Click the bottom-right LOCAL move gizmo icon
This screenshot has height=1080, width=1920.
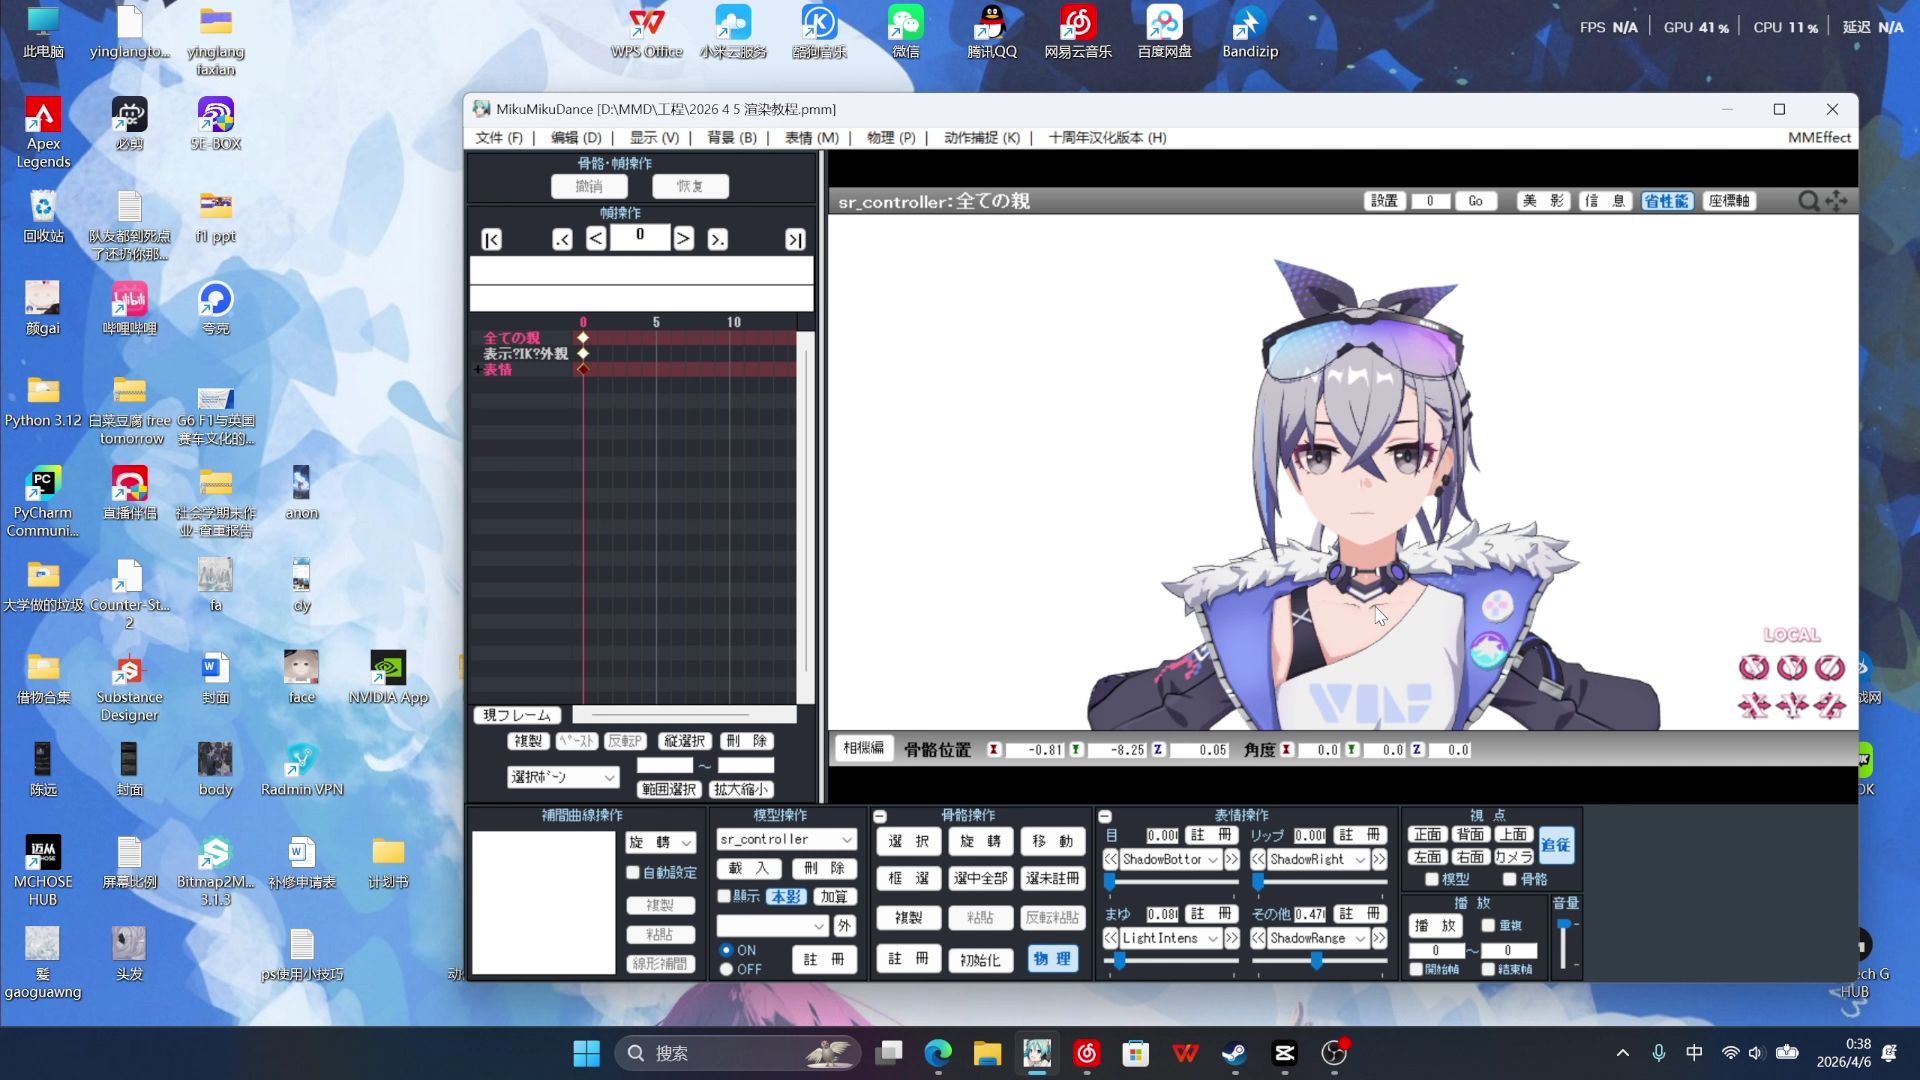1829,706
